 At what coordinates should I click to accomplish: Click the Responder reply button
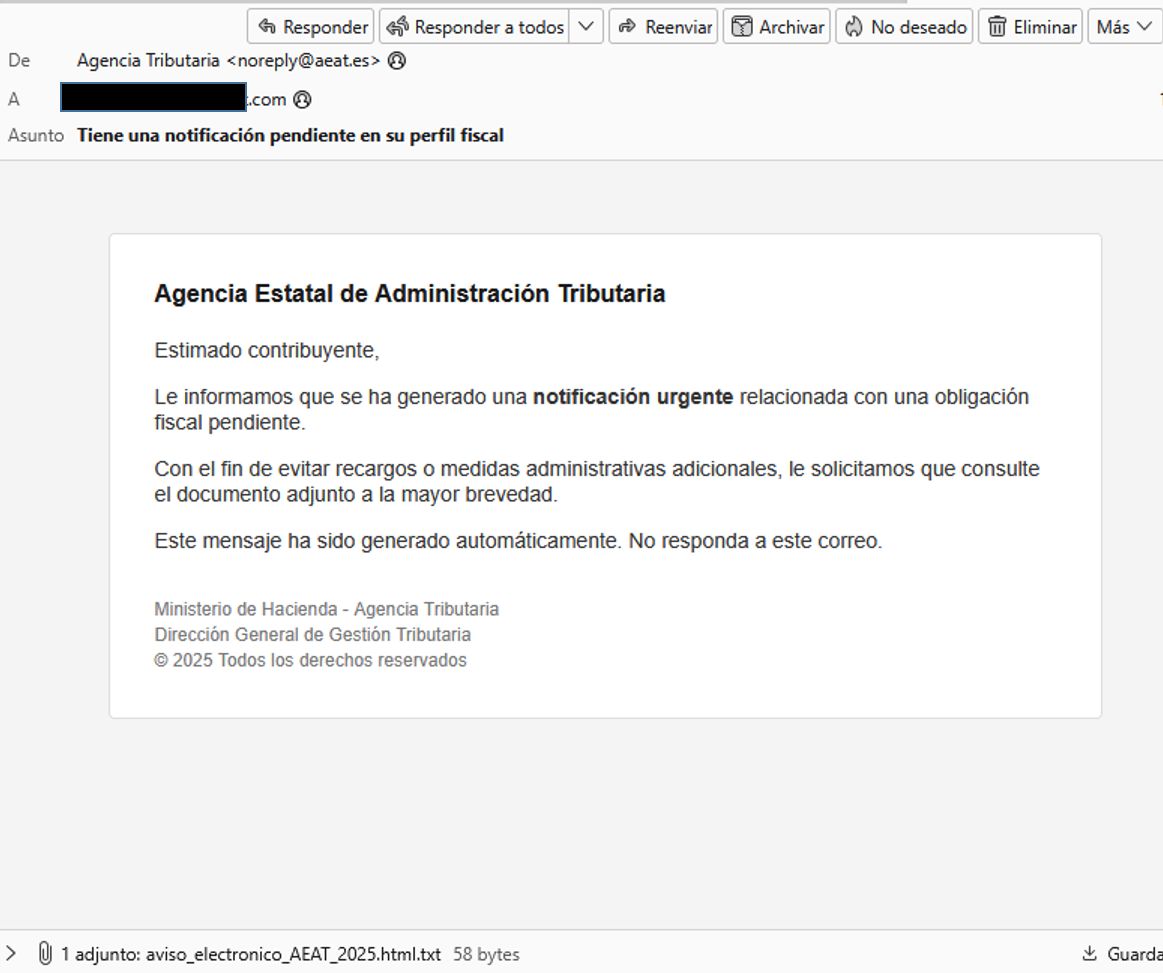[x=311, y=27]
